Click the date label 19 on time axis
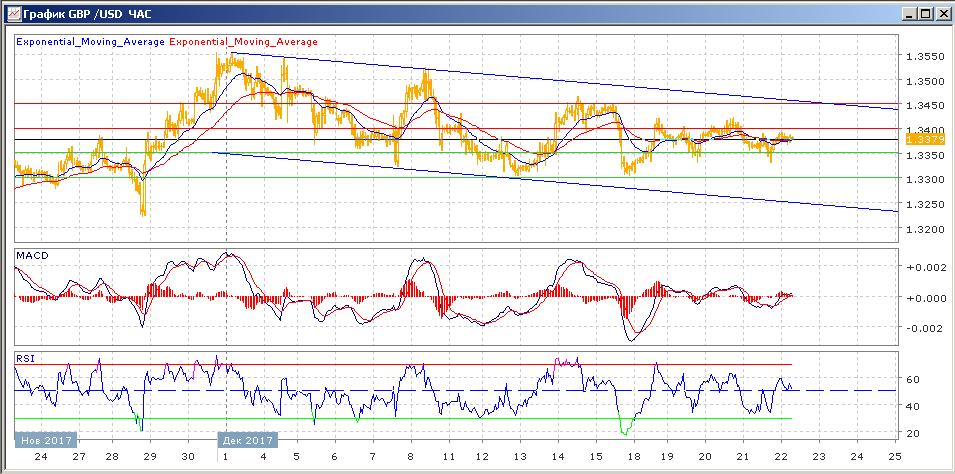The width and height of the screenshot is (955, 474). [x=666, y=457]
